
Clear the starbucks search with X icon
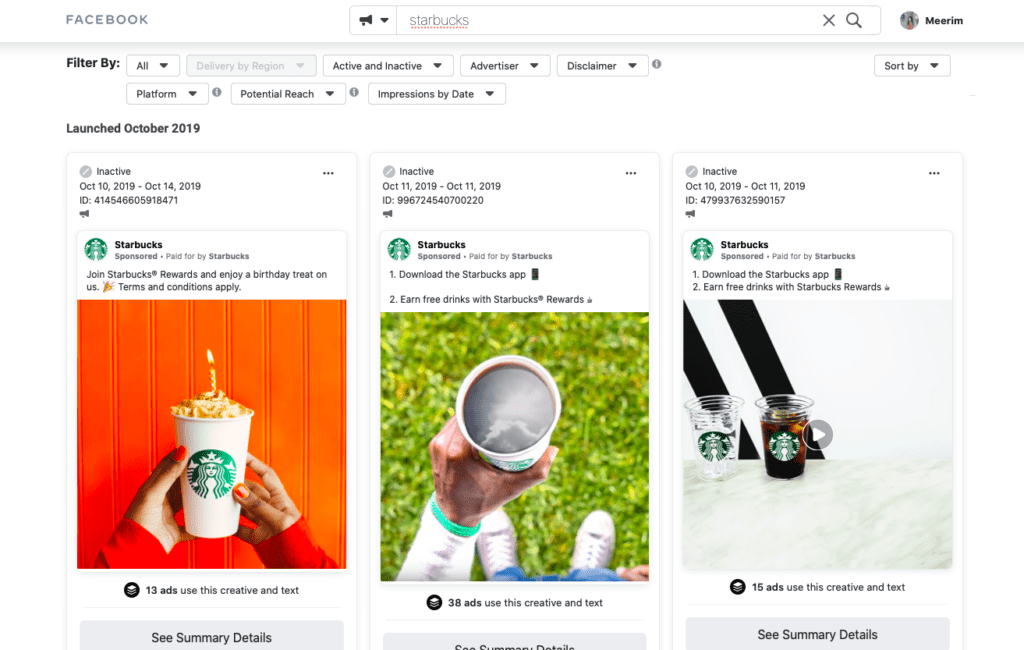pos(829,20)
